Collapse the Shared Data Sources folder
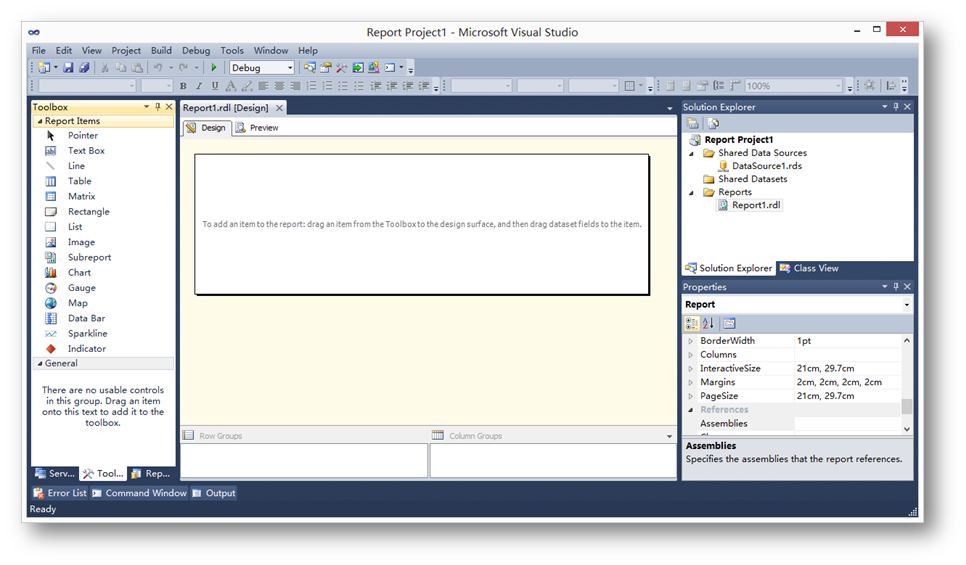 (691, 153)
